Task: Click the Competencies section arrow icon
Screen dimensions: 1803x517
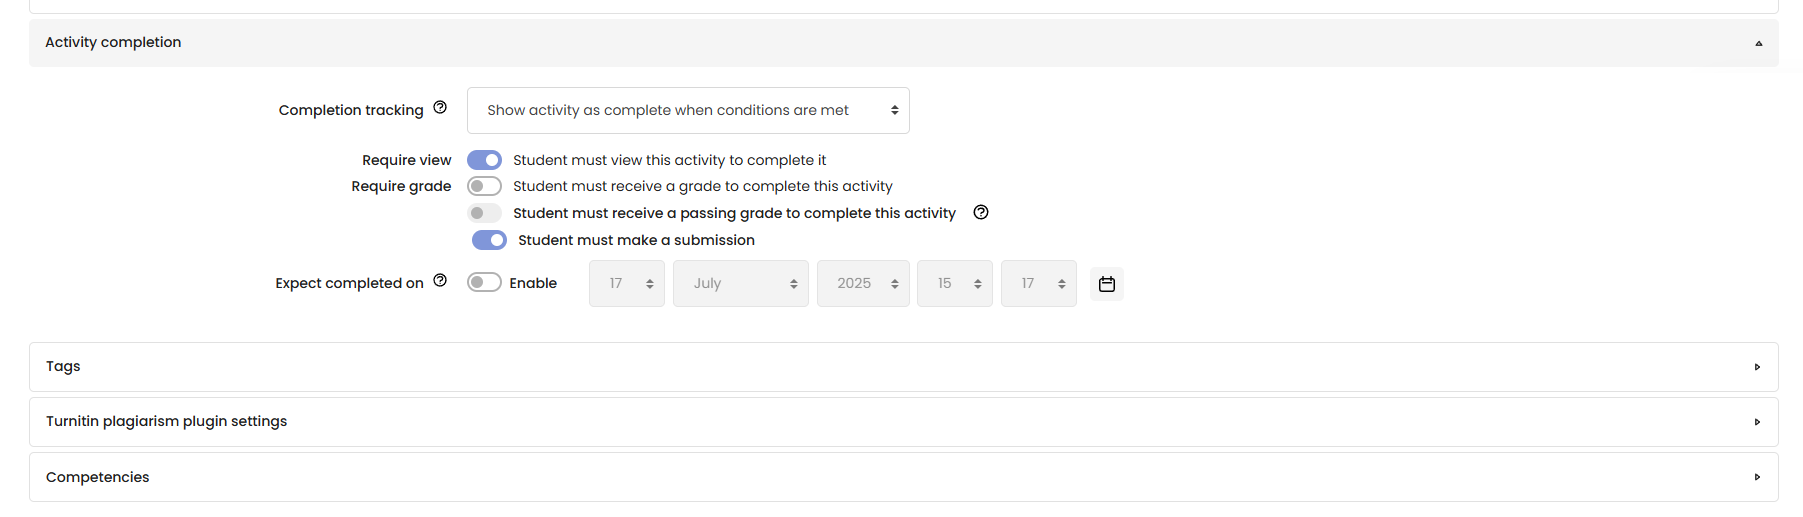Action: coord(1757,477)
